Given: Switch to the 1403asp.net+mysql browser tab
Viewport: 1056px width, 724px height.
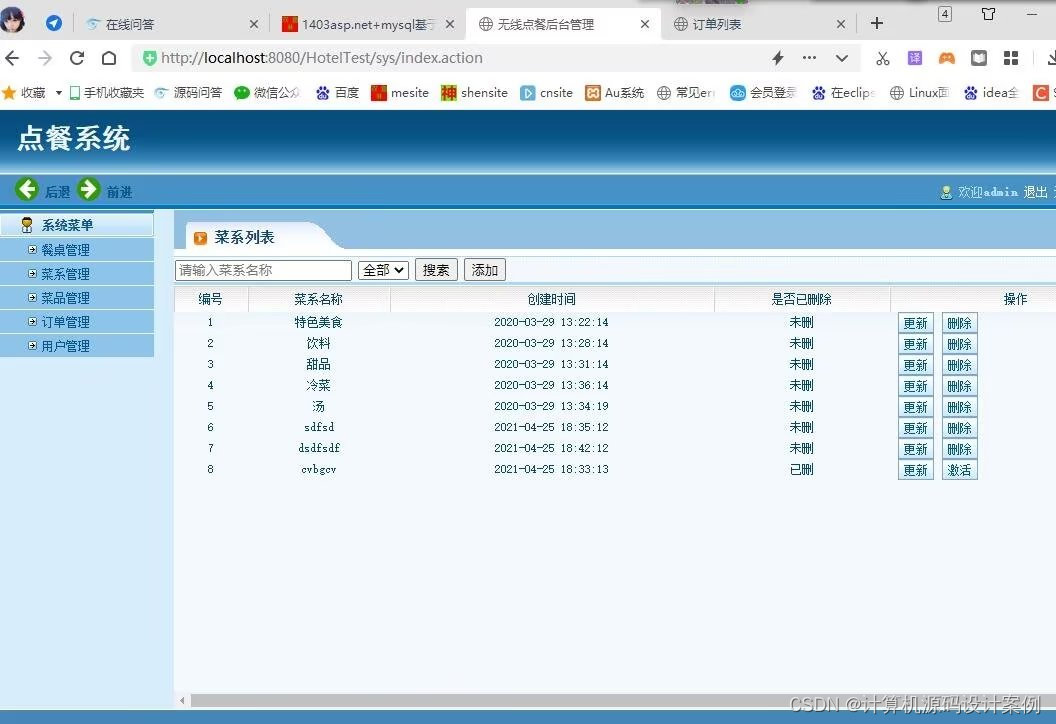Looking at the screenshot, I should pyautogui.click(x=367, y=24).
